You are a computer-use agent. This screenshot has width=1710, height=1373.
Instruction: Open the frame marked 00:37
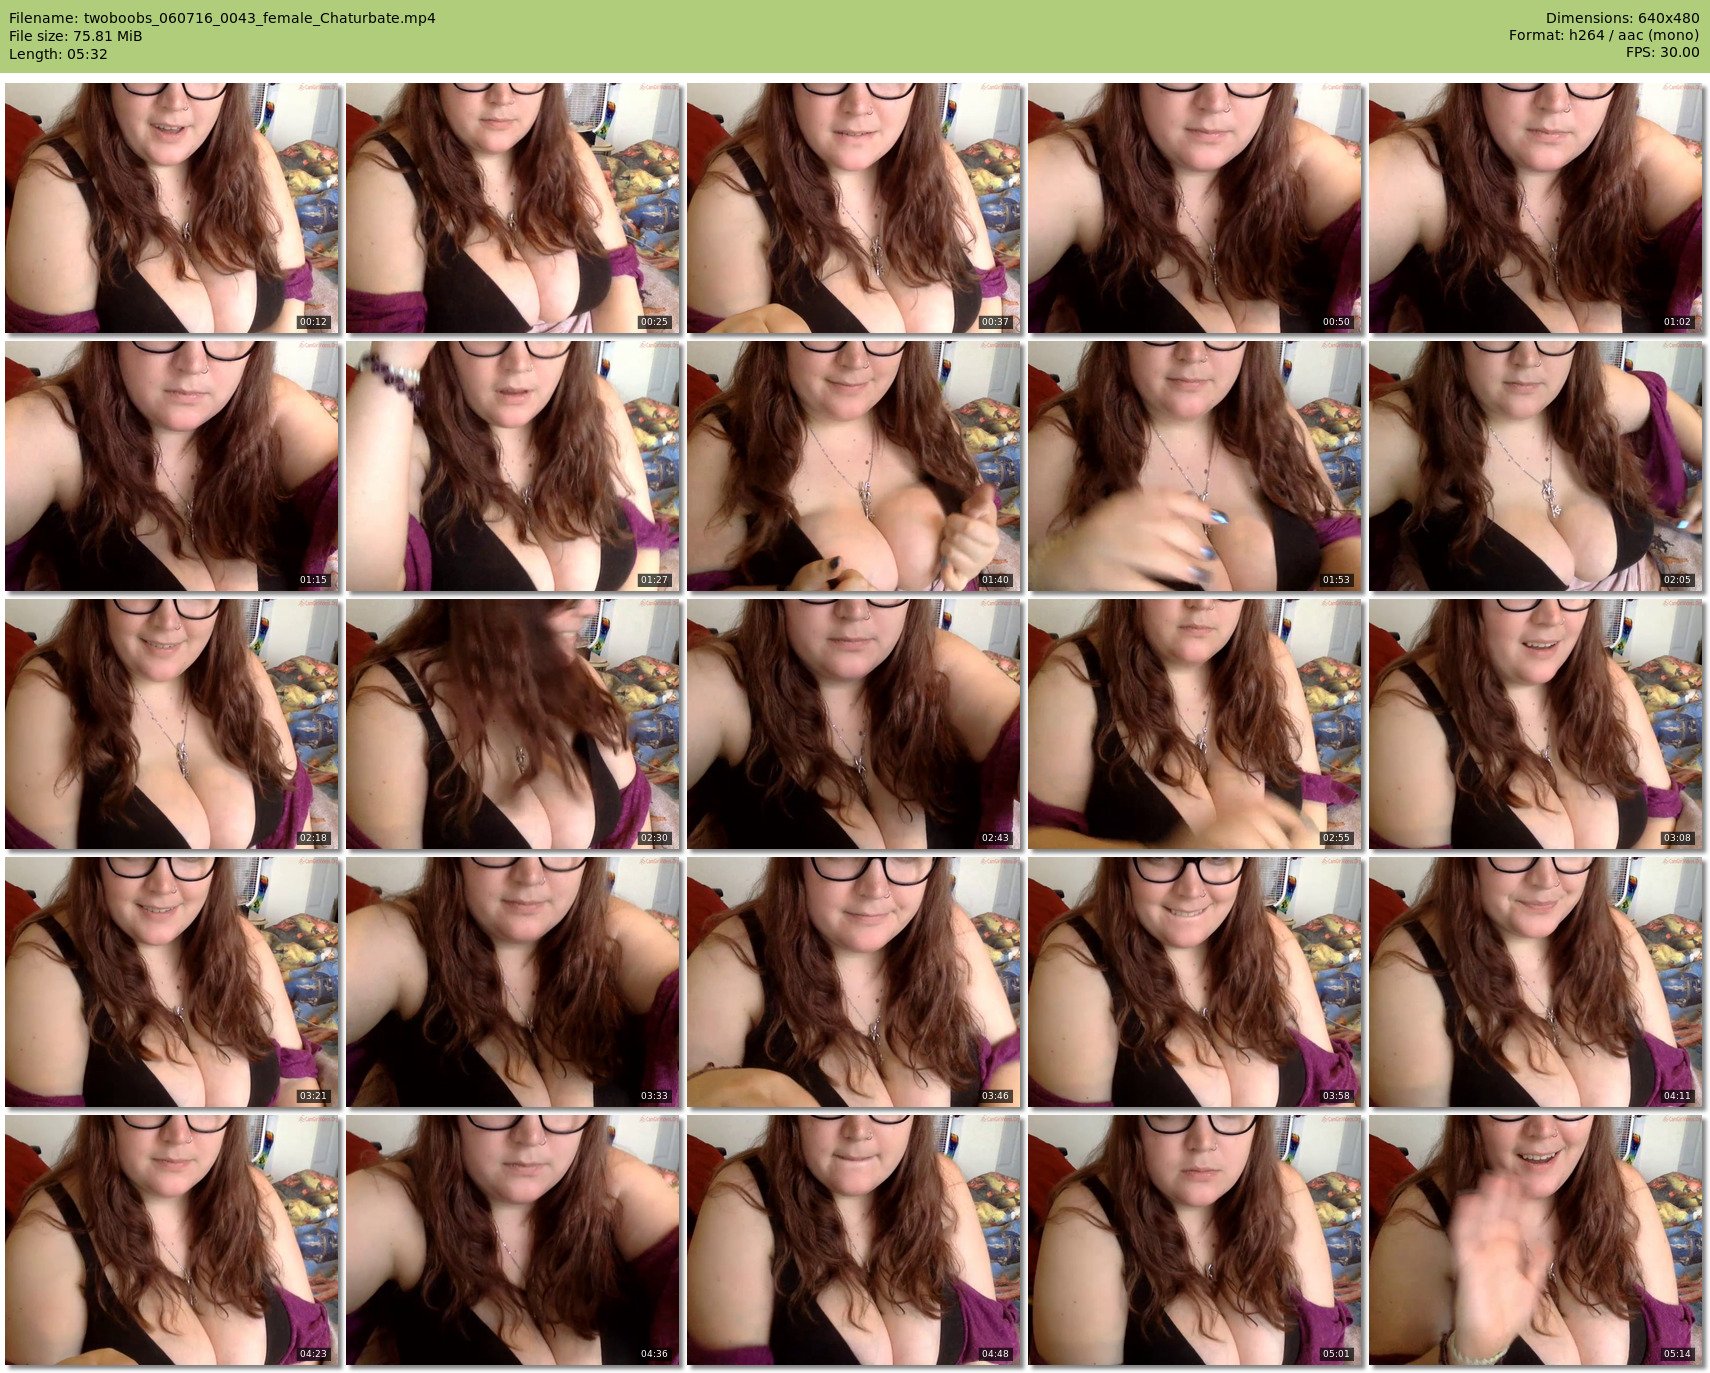(x=853, y=208)
